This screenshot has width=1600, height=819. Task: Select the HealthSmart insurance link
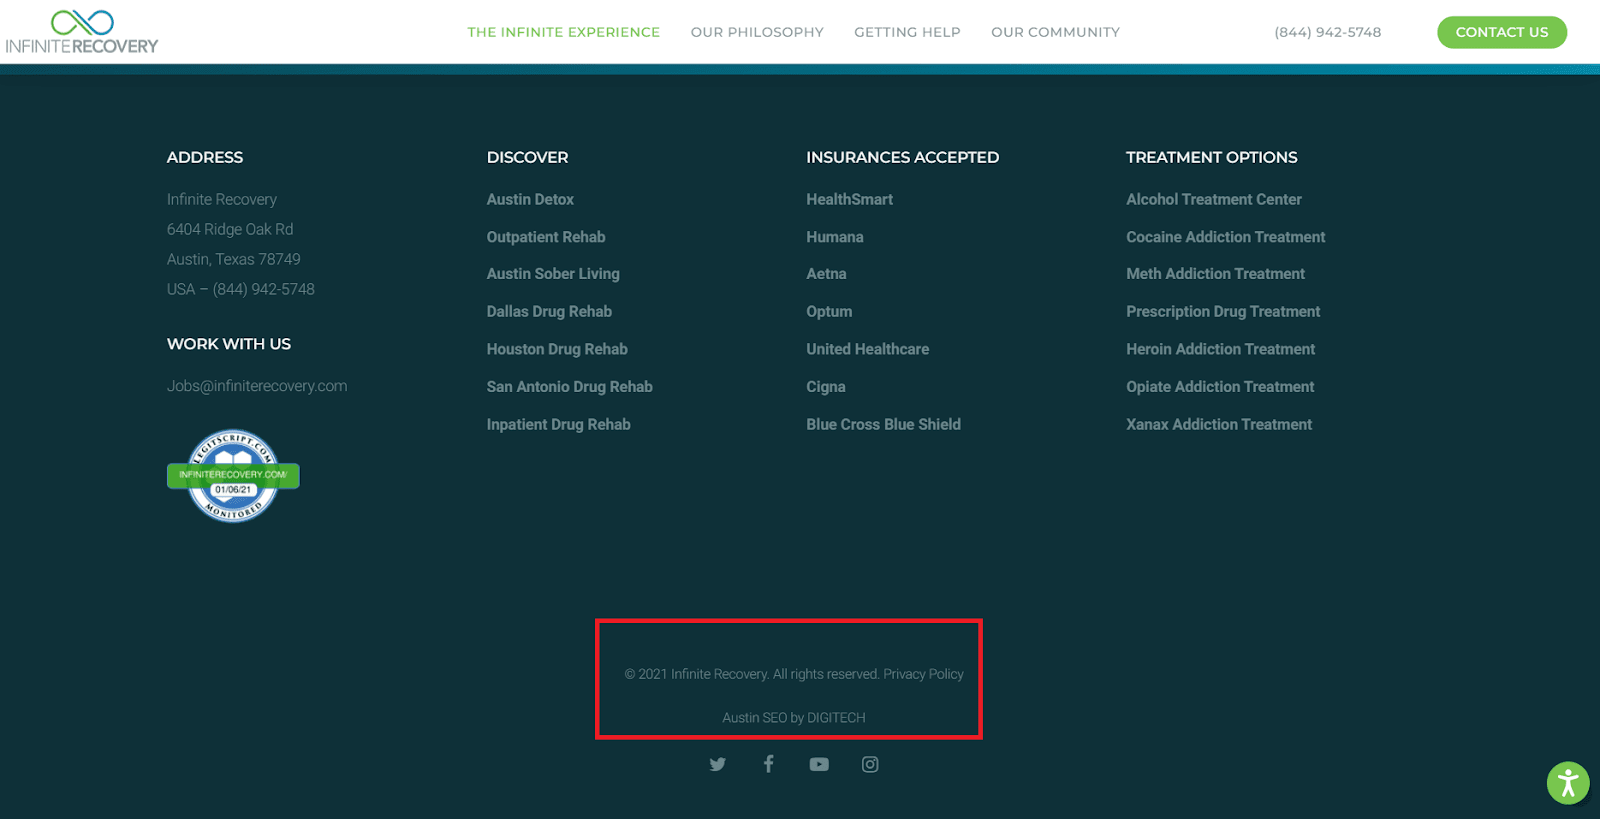(850, 199)
